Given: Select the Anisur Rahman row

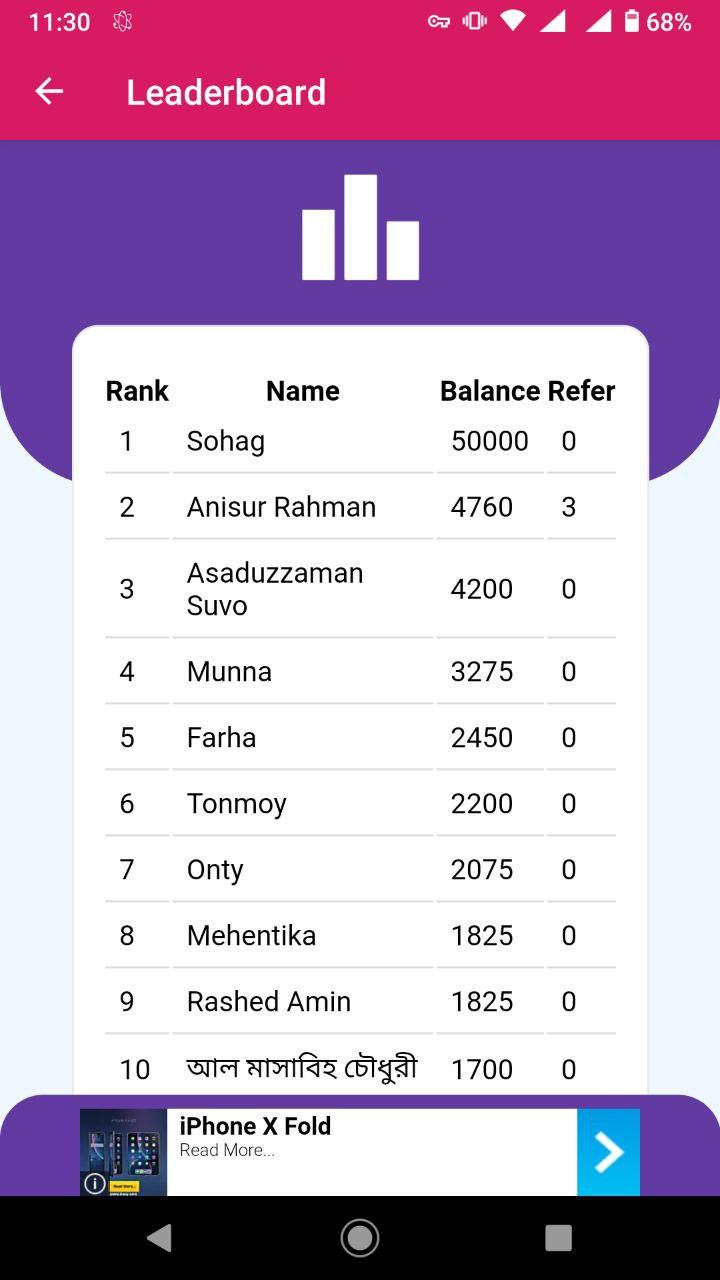Looking at the screenshot, I should click(360, 507).
